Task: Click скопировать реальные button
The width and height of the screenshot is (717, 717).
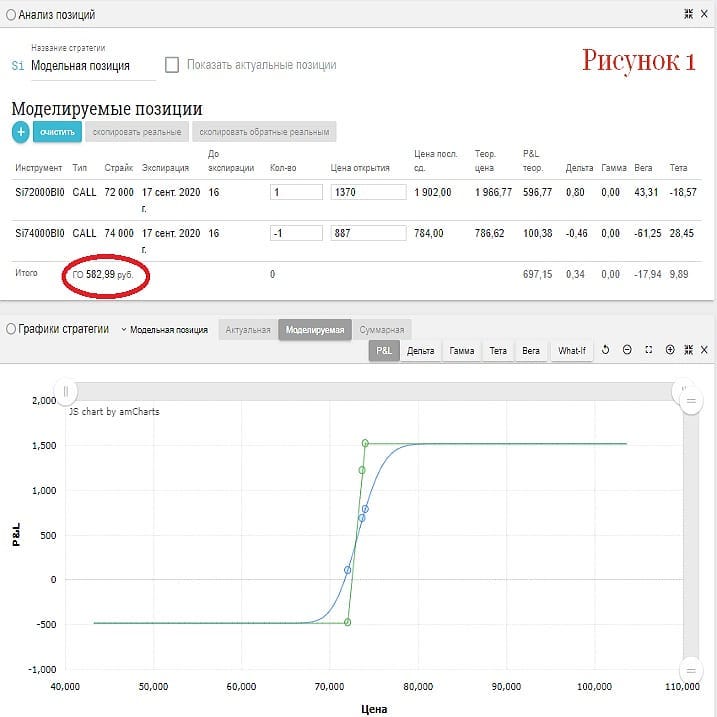Action: (x=137, y=132)
